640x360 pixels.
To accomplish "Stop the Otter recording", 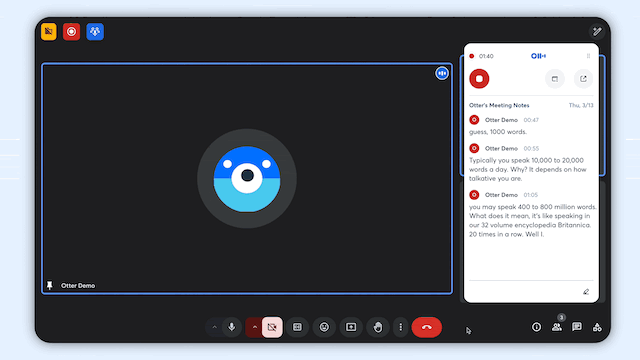I will tap(479, 79).
